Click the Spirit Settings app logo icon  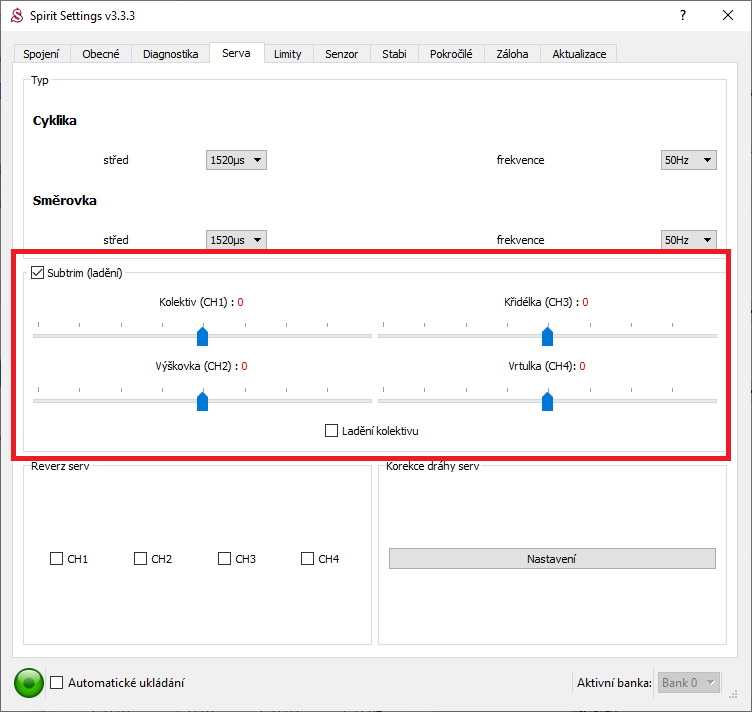[15, 15]
